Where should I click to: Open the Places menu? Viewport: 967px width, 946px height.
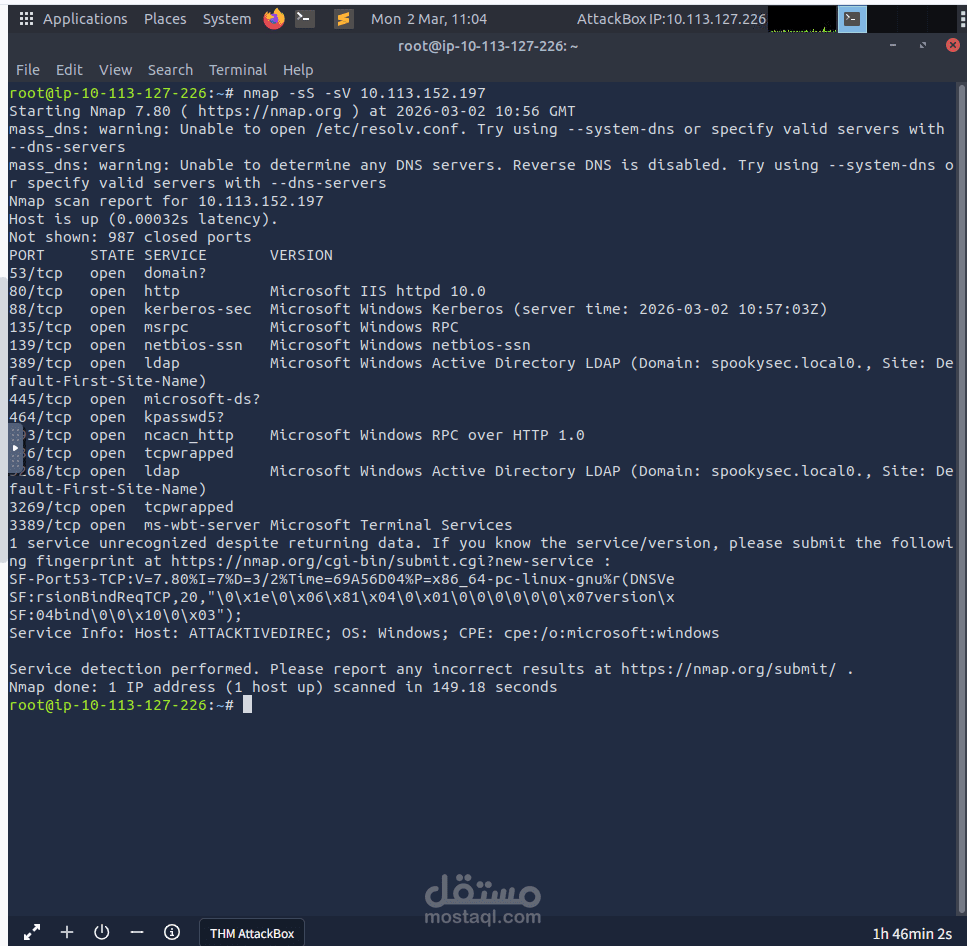tap(165, 19)
